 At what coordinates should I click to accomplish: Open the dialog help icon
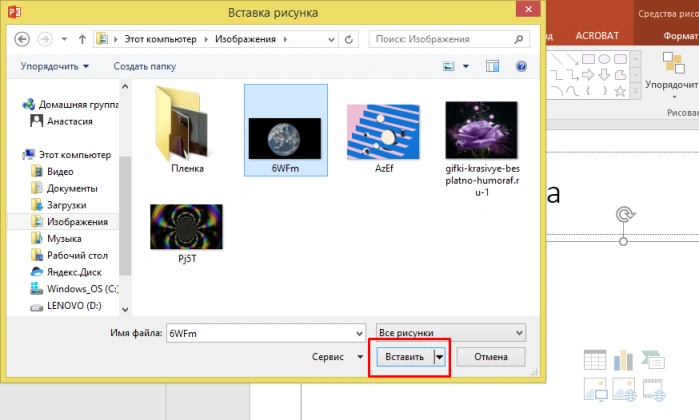(x=521, y=66)
